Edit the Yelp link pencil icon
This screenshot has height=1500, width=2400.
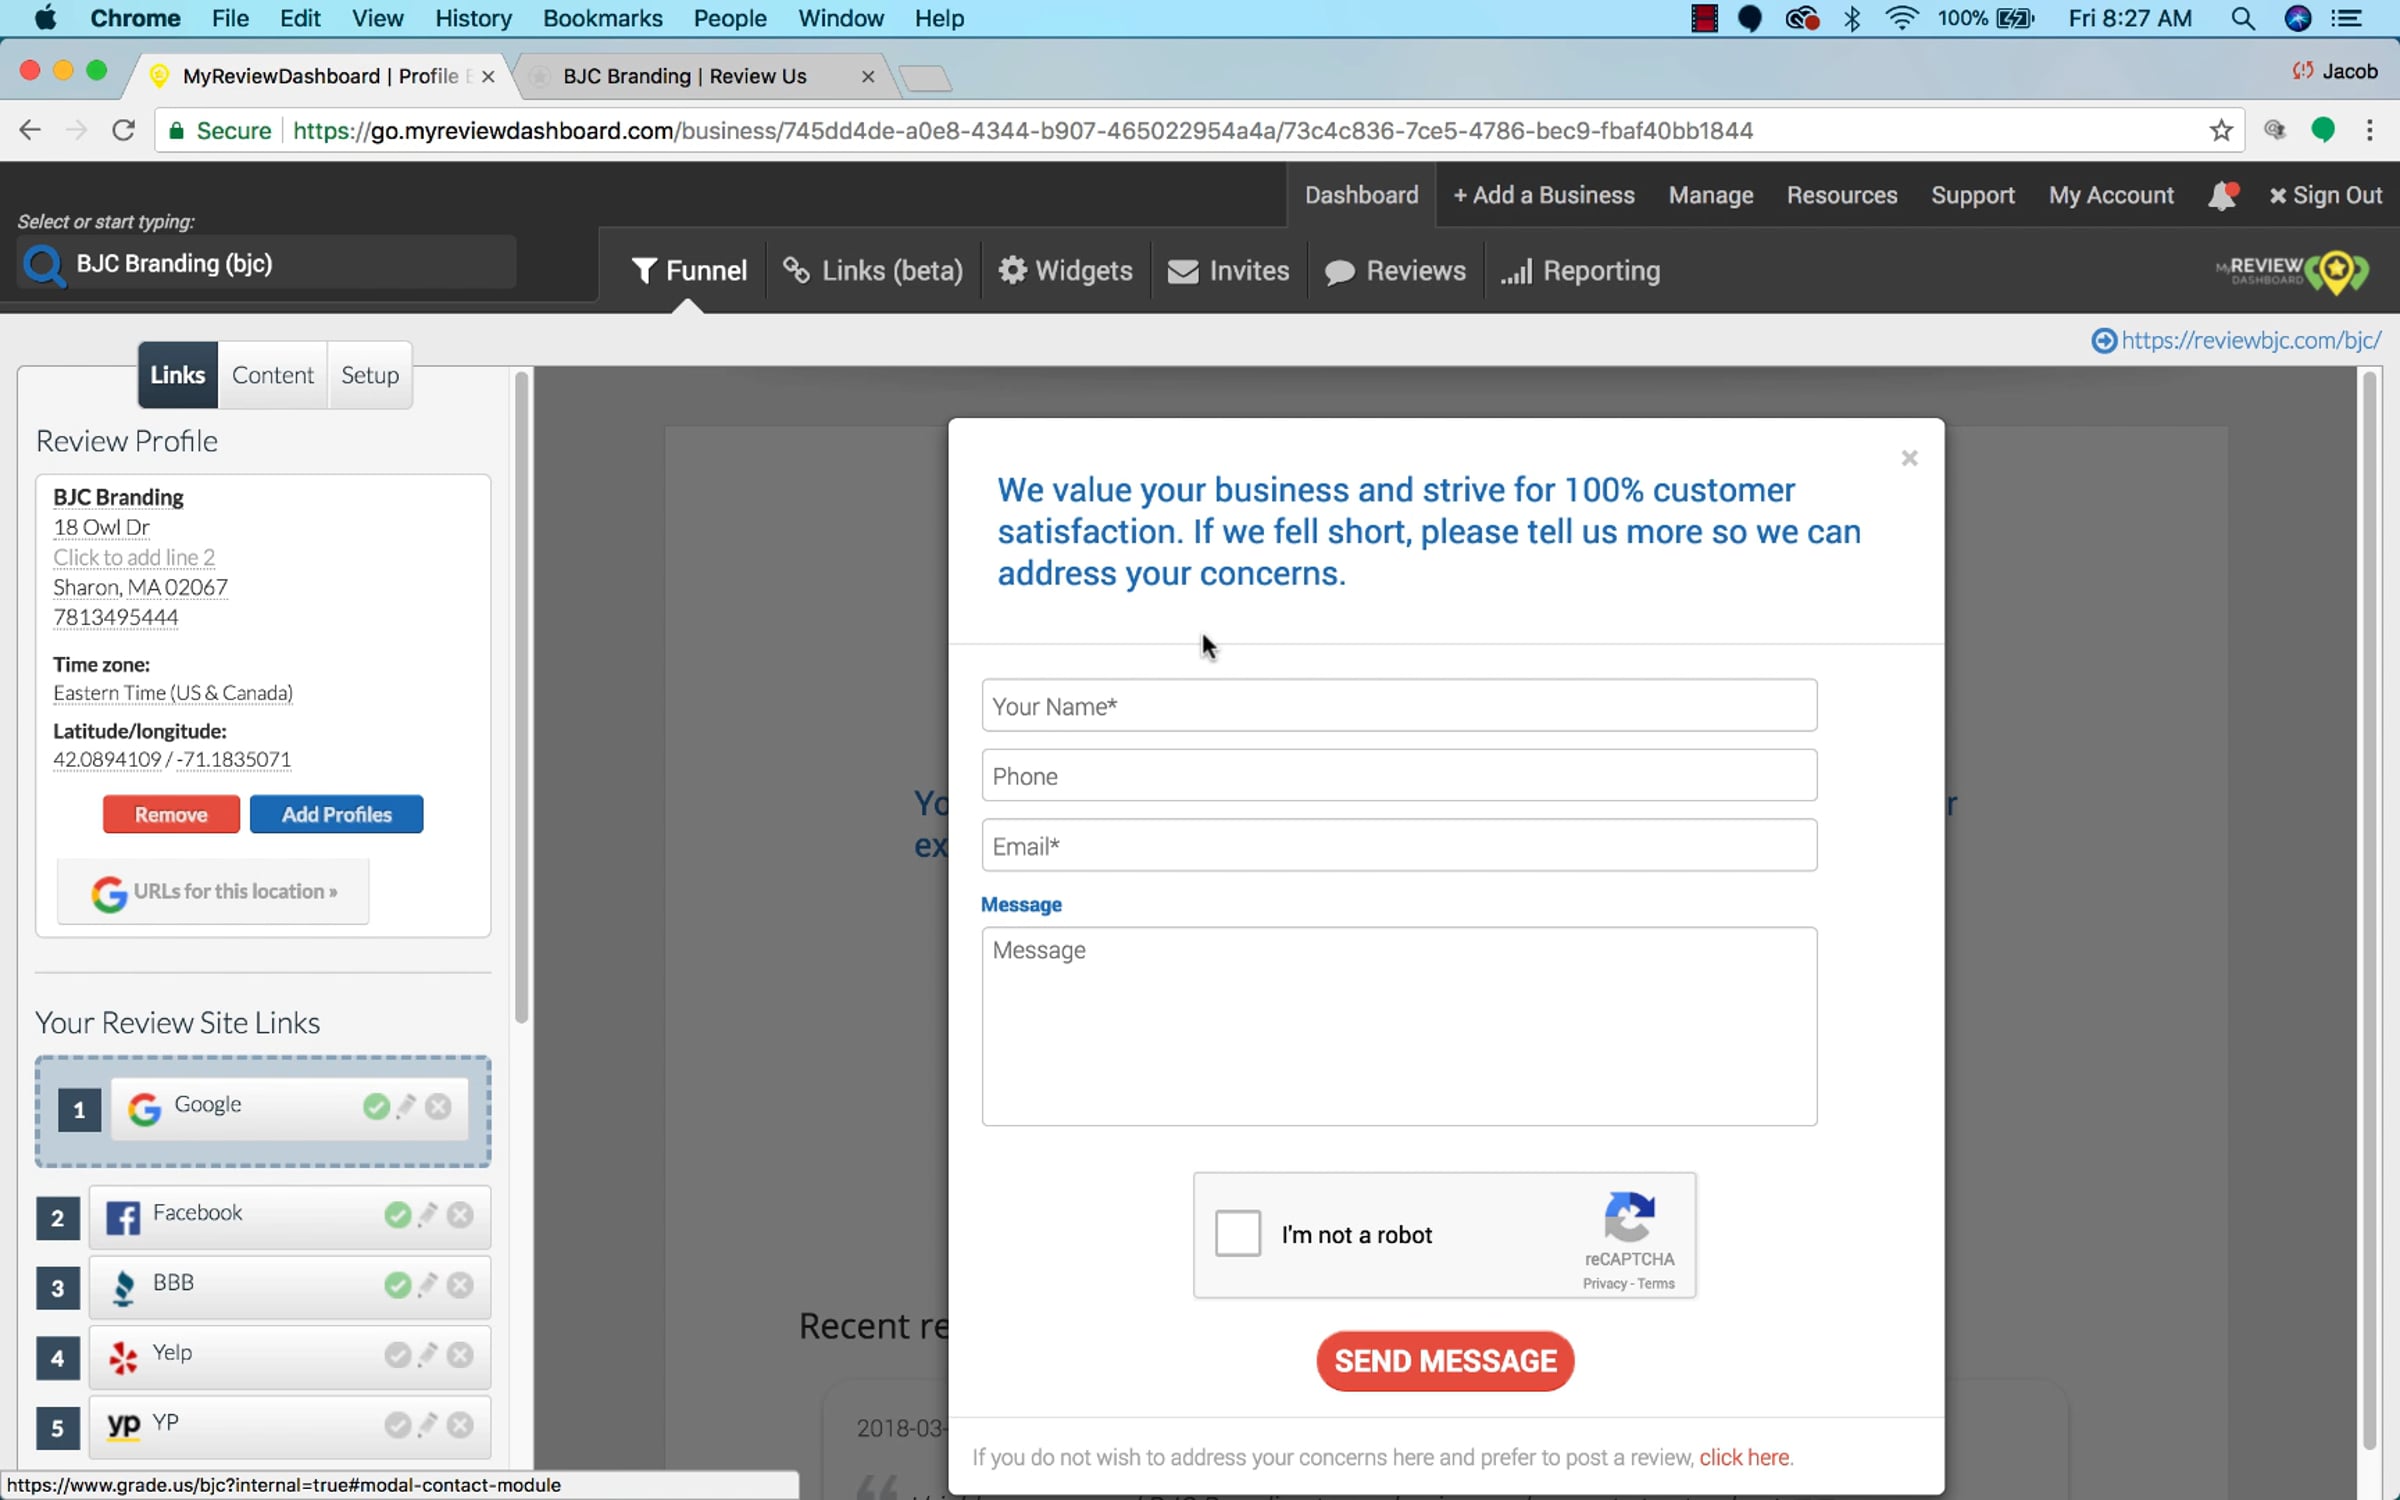tap(428, 1355)
